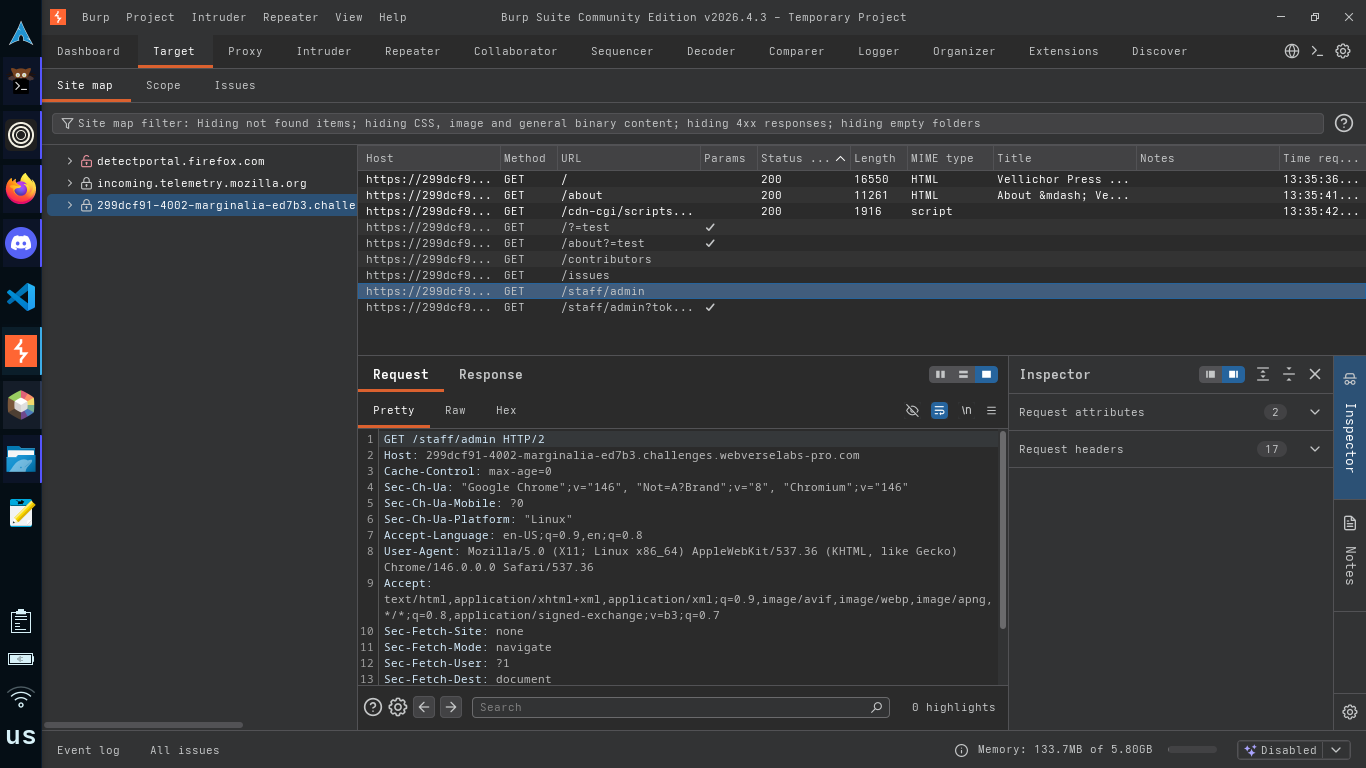
Task: Open the Notes side tab
Action: [1350, 551]
